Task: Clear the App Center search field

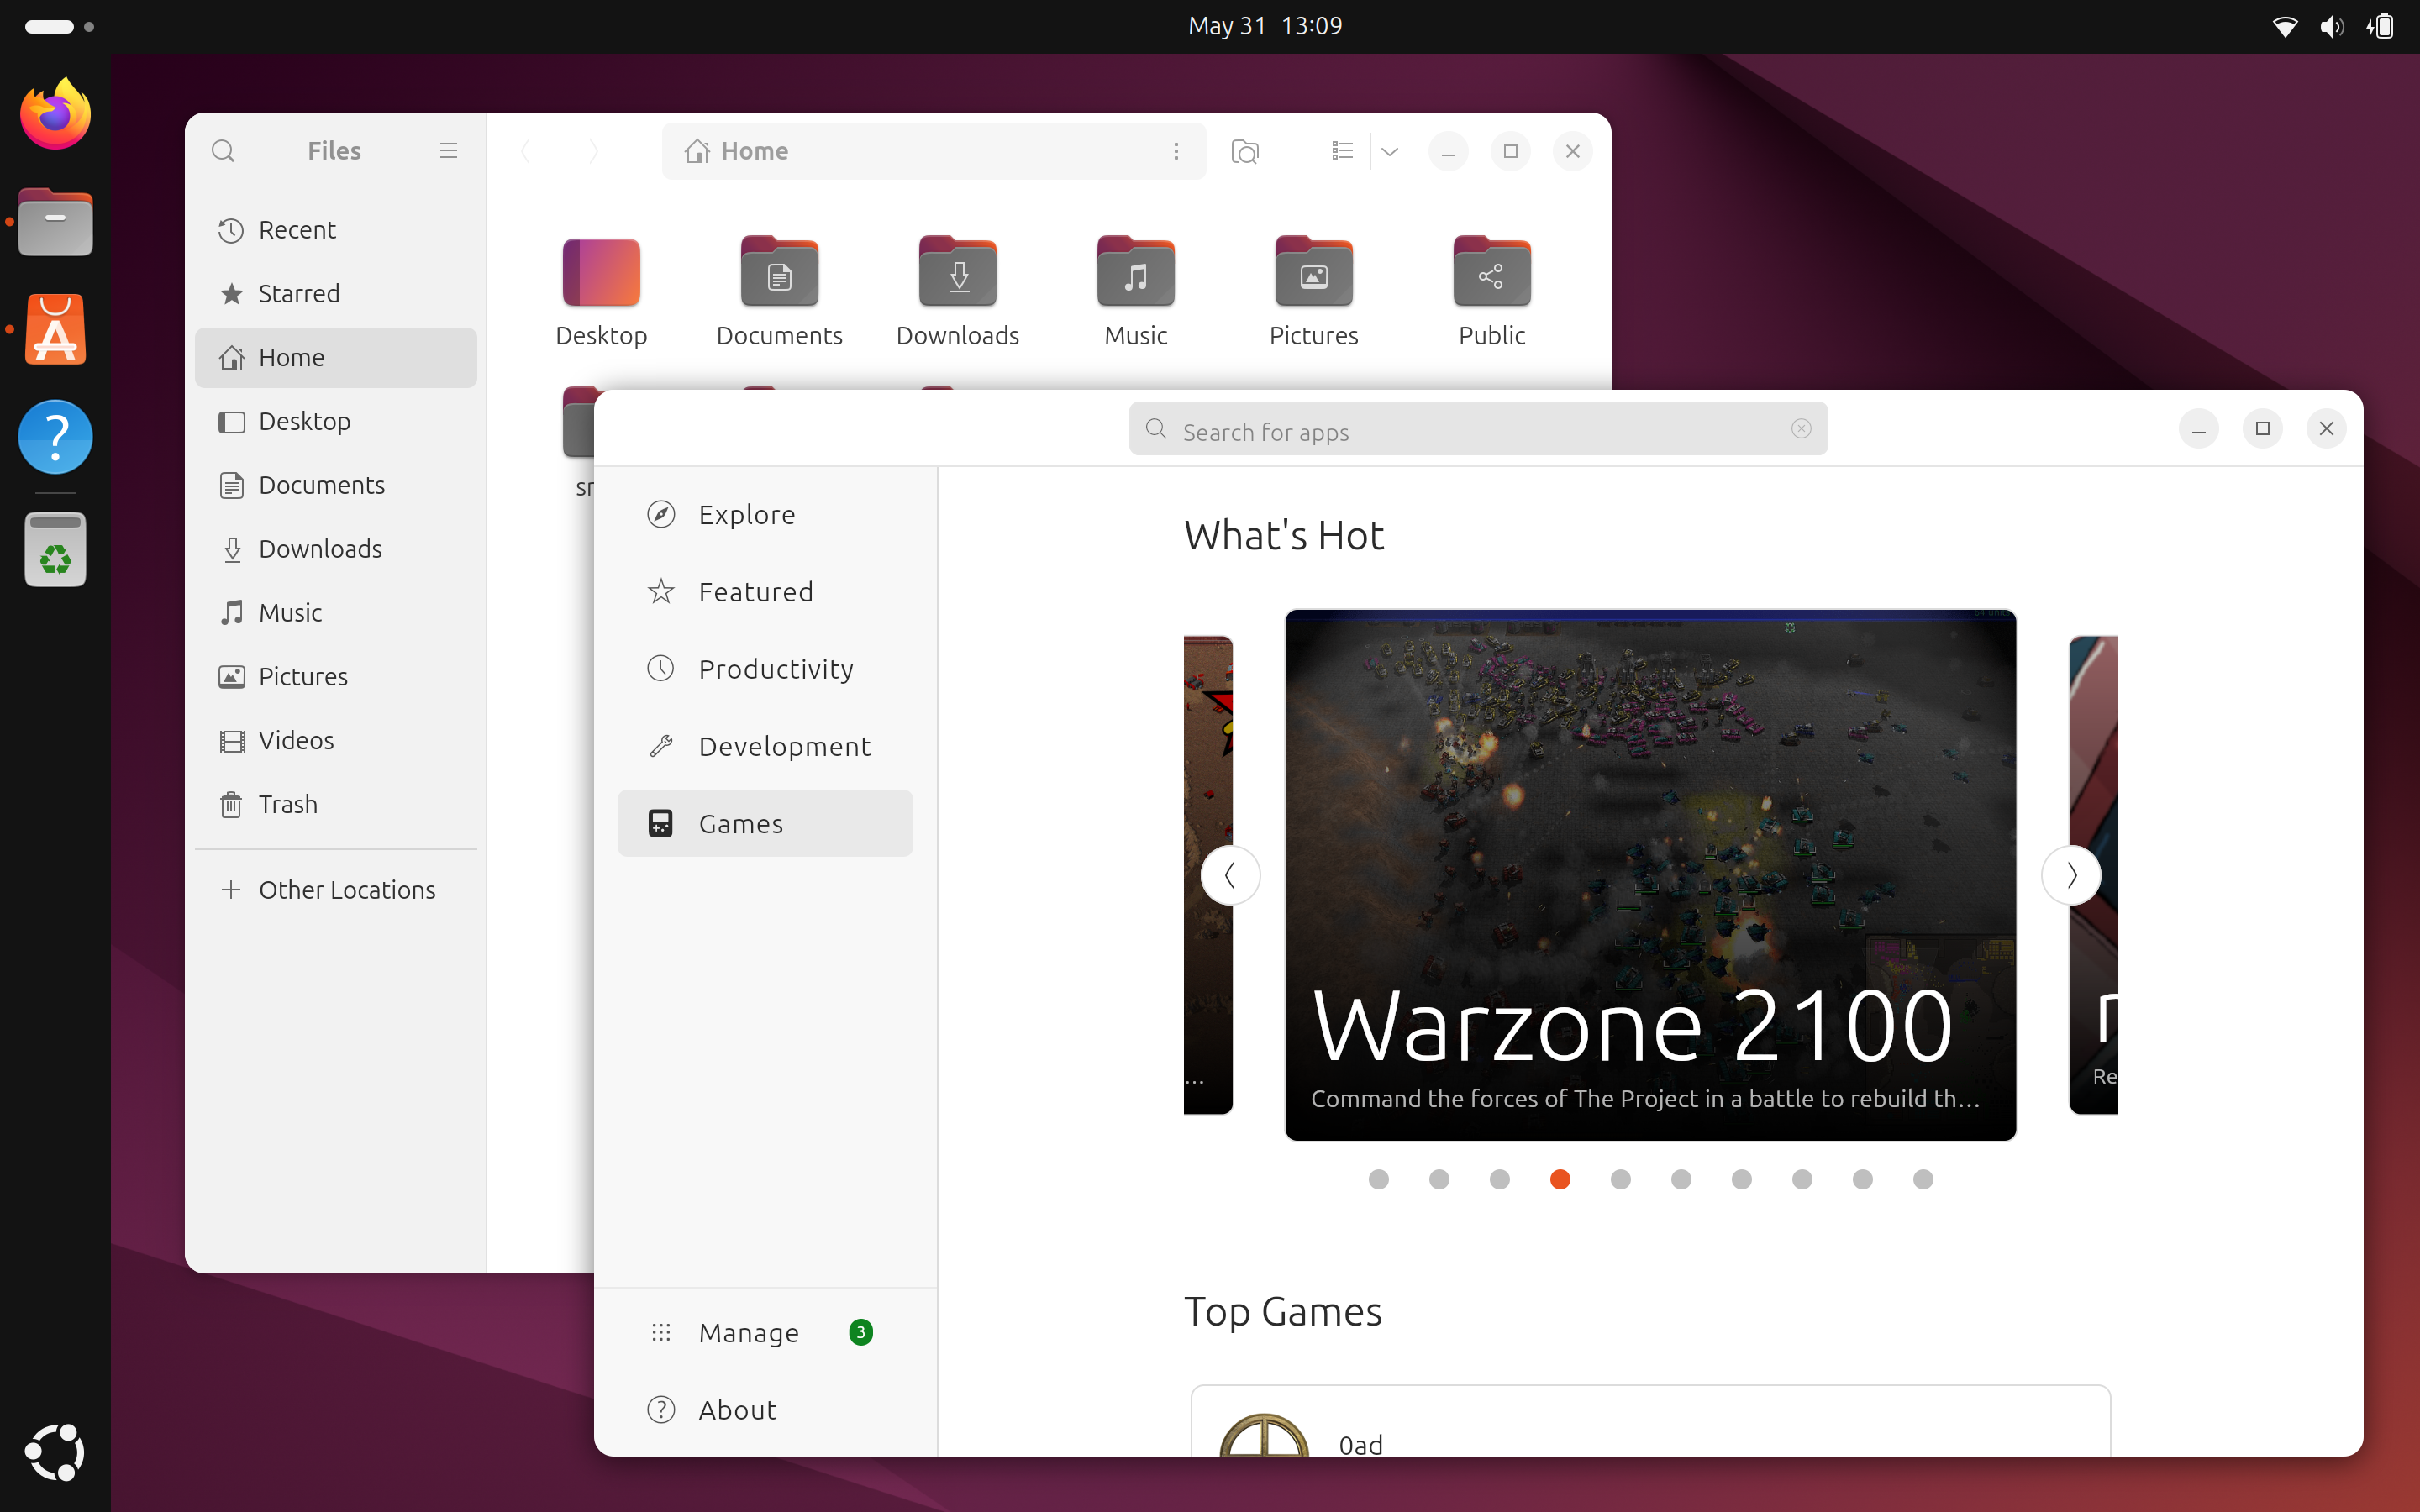Action: [x=1801, y=429]
